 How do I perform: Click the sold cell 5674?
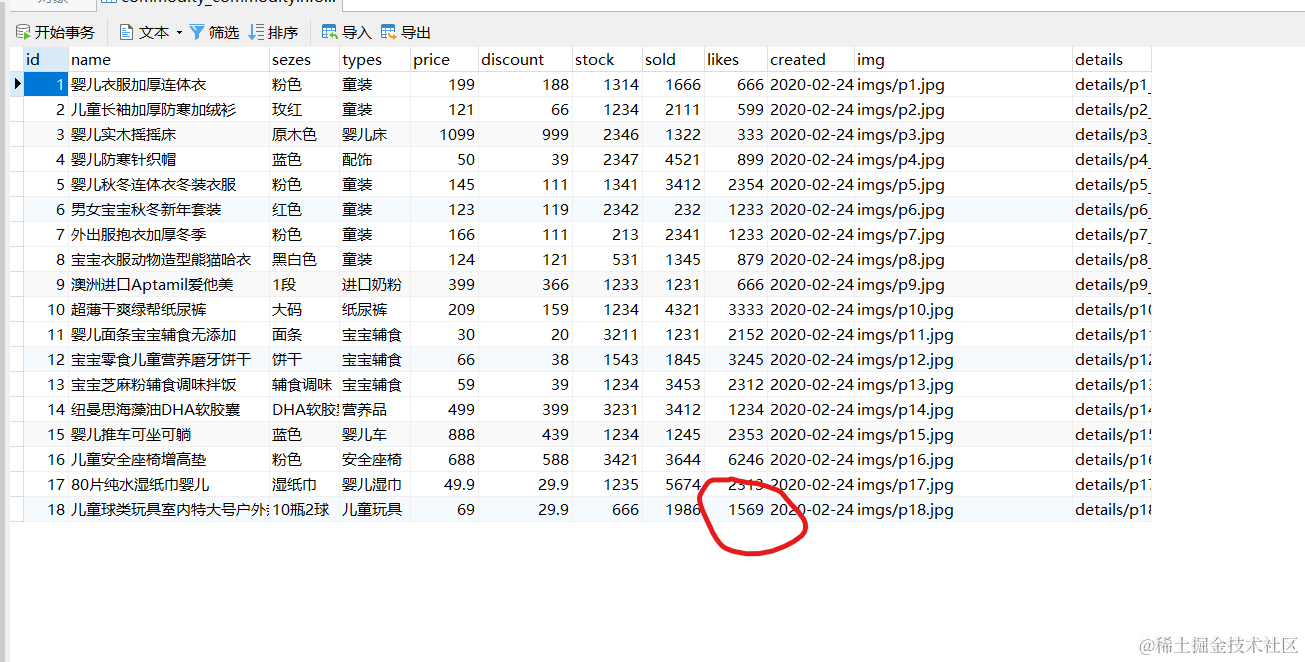(x=673, y=485)
